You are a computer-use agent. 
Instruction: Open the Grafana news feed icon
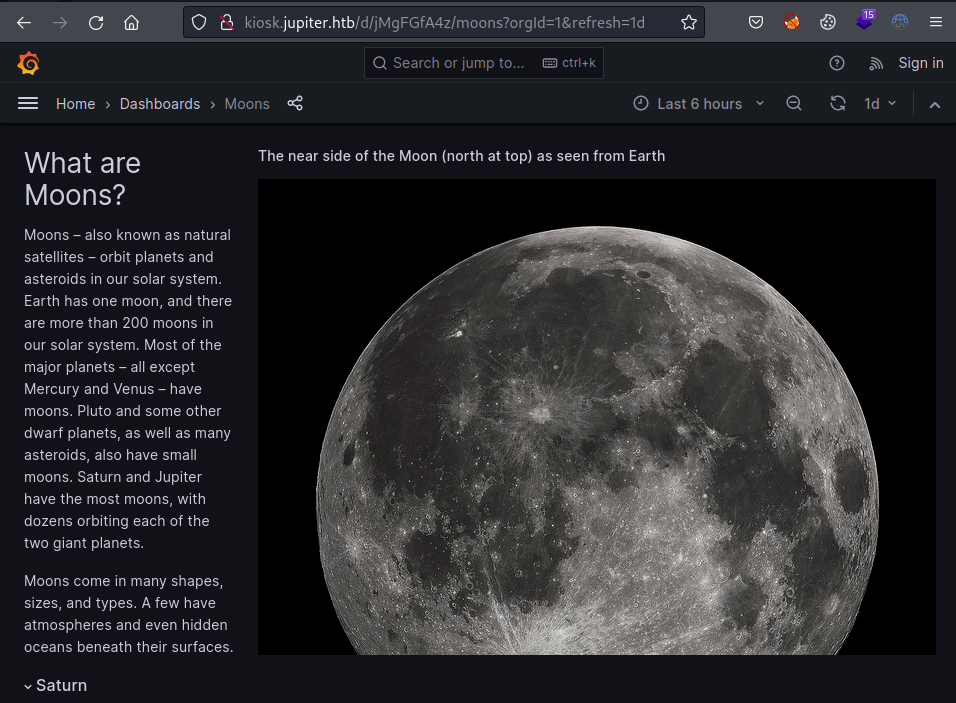tap(876, 63)
